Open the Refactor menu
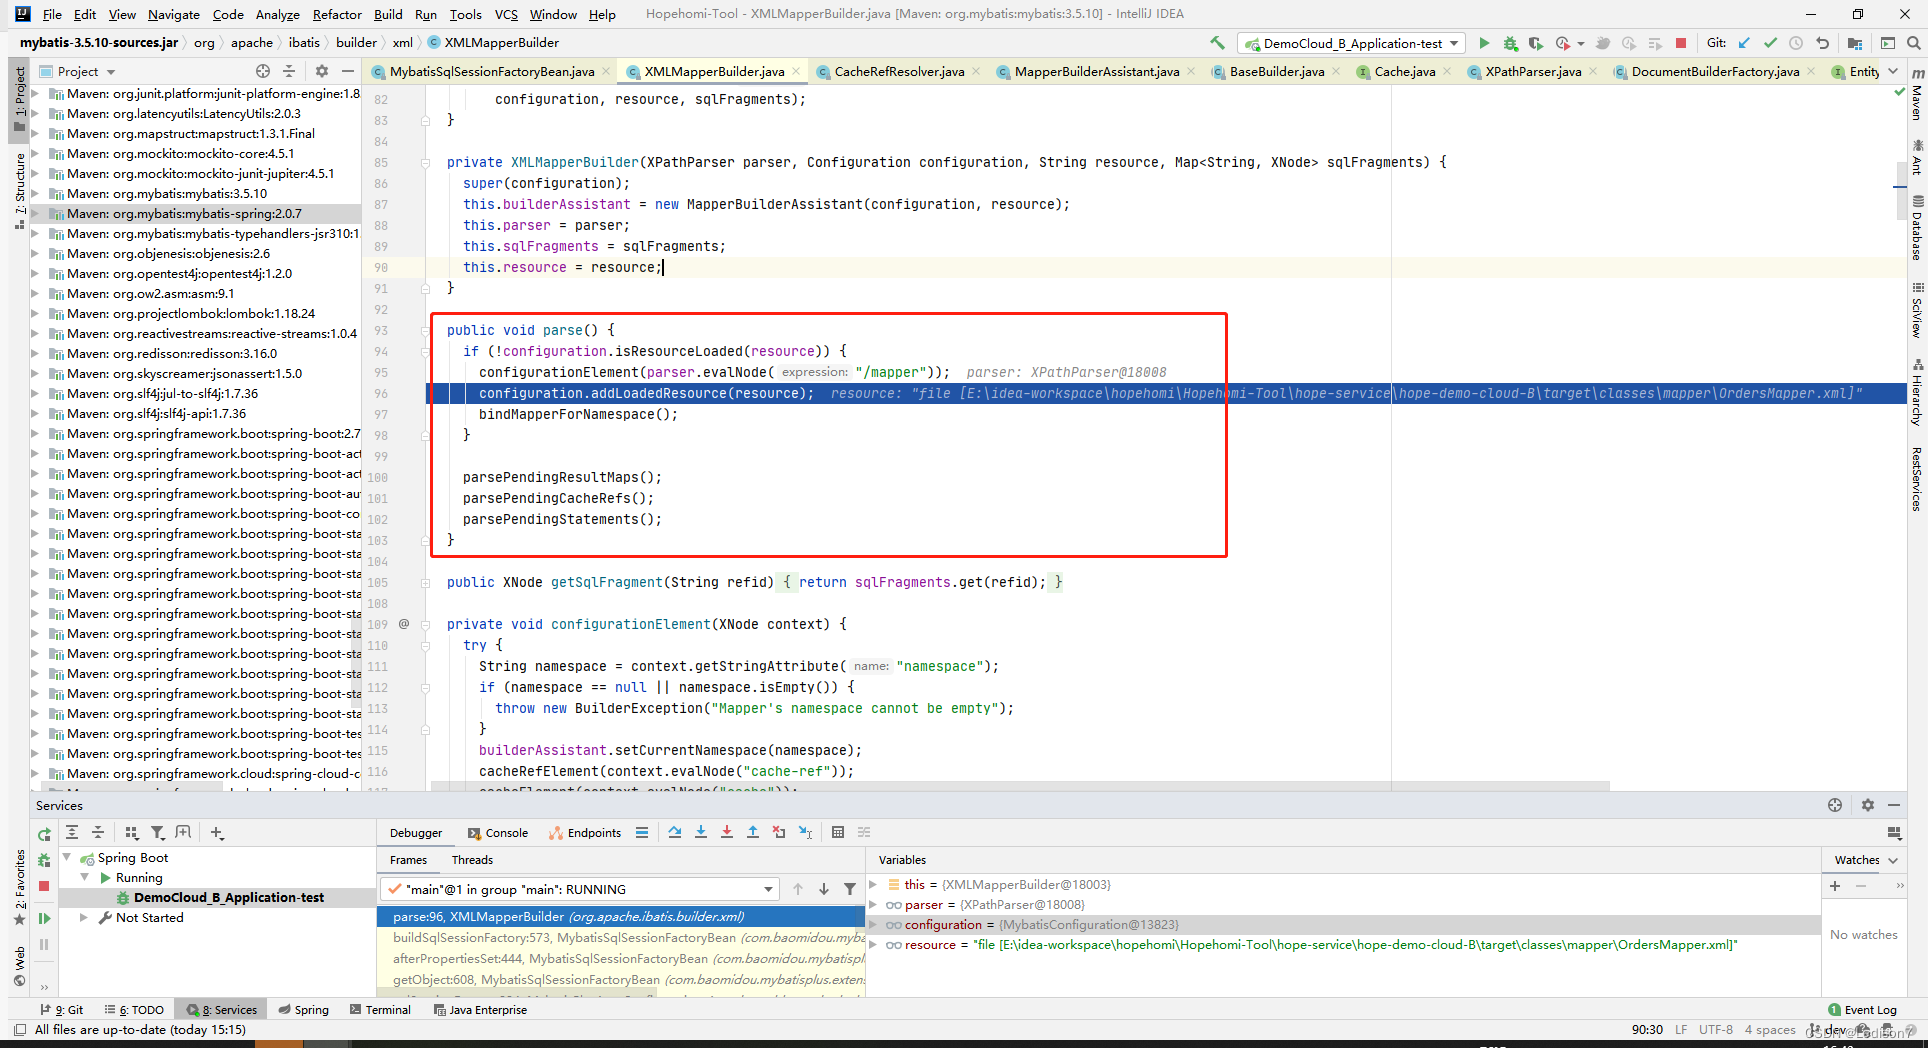1928x1048 pixels. (337, 14)
